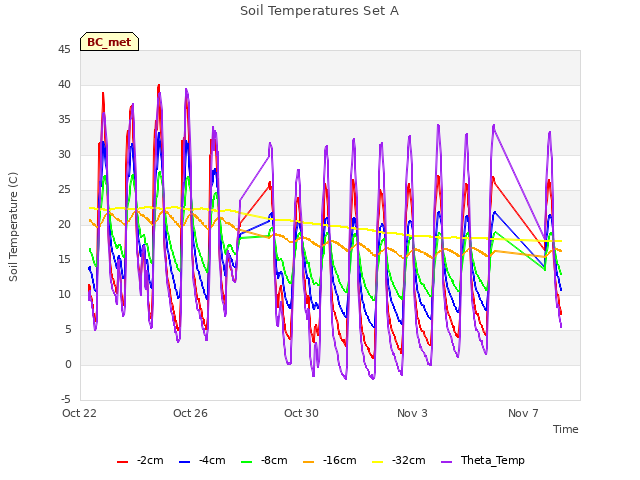Toggle the -16cm series label
Viewport: 640px width, 480px height.
click(x=339, y=460)
